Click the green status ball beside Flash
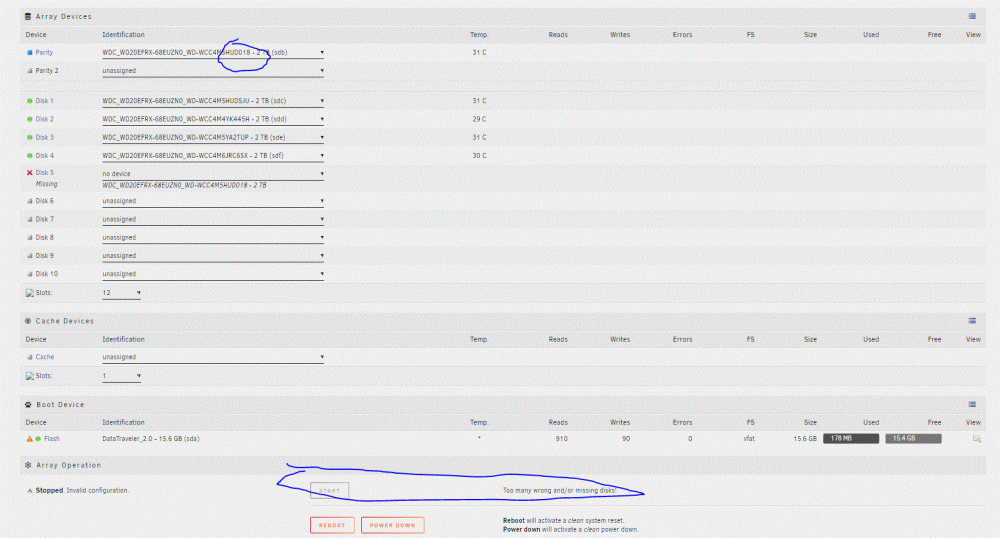This screenshot has width=1000, height=538. point(38,439)
